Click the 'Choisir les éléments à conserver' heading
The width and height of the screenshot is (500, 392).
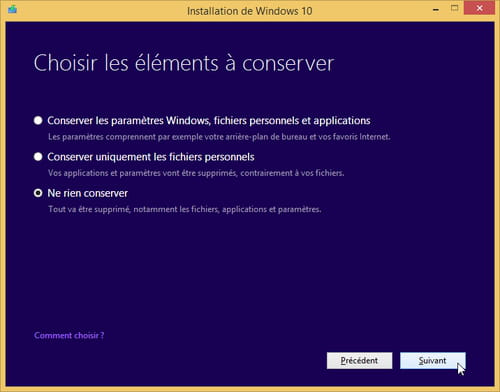coord(184,63)
